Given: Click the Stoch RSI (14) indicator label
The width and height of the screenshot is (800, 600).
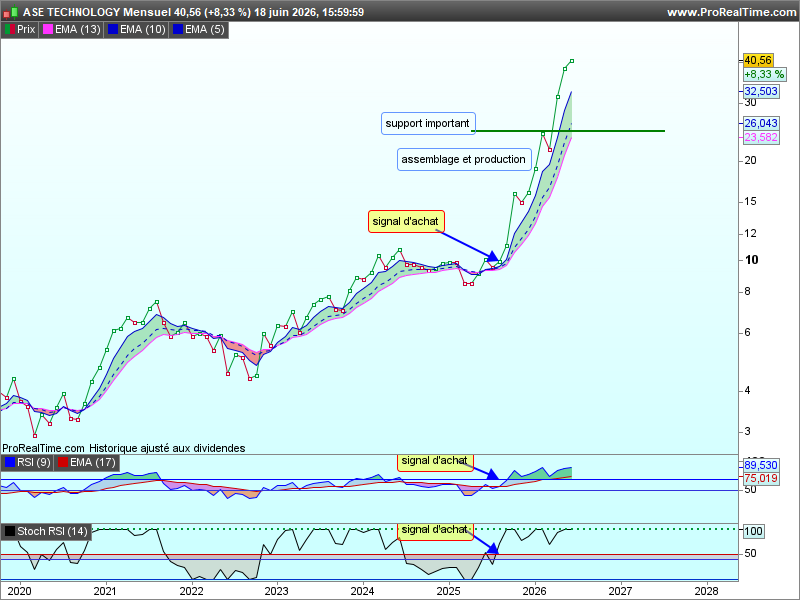Looking at the screenshot, I should point(52,531).
